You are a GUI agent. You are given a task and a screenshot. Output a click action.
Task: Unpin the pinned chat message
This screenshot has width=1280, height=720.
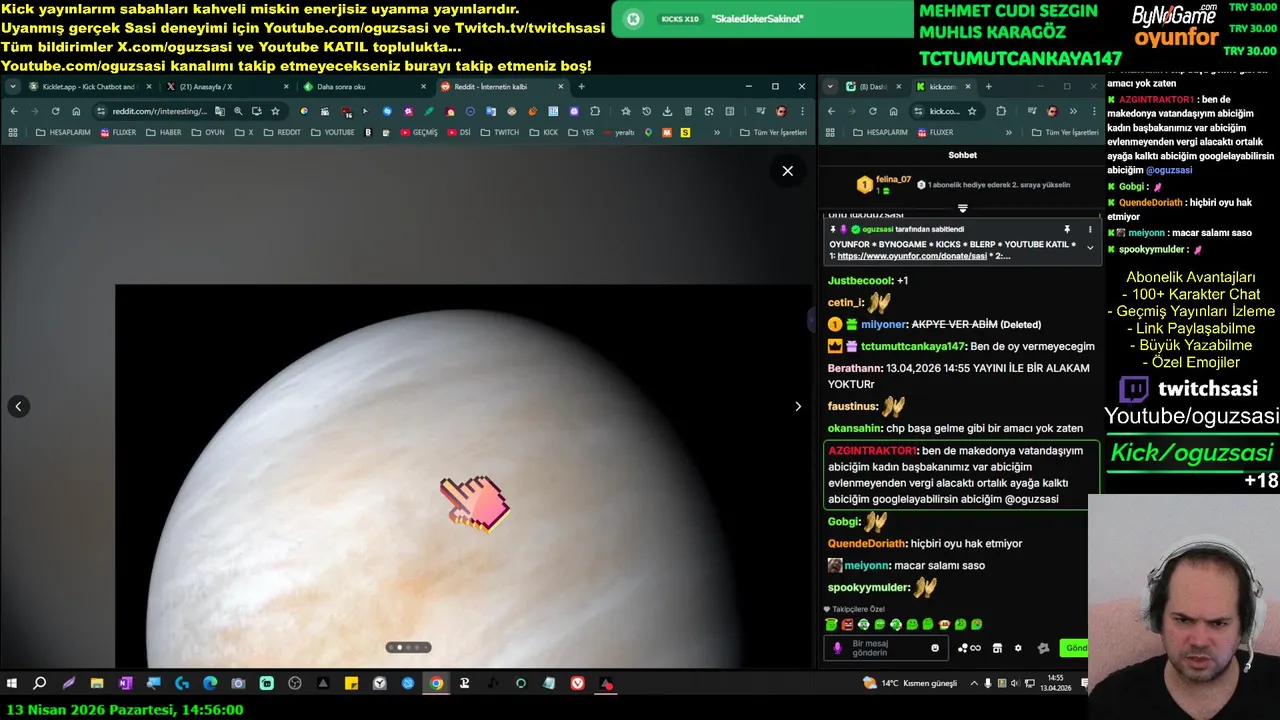[x=1067, y=229]
